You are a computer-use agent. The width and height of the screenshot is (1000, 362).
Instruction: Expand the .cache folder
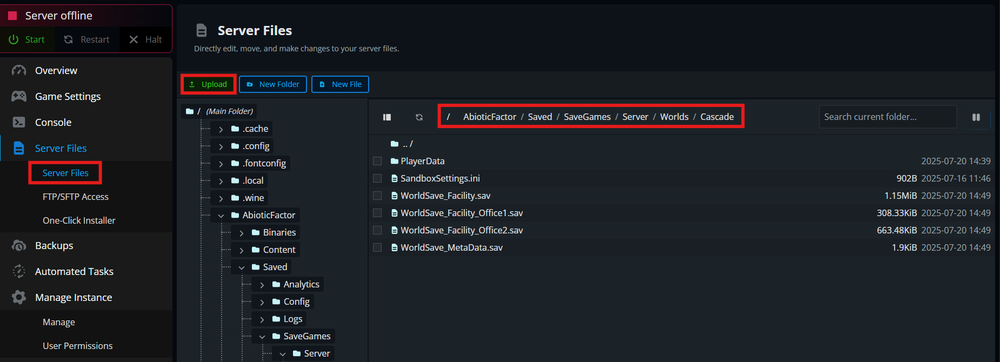click(221, 129)
